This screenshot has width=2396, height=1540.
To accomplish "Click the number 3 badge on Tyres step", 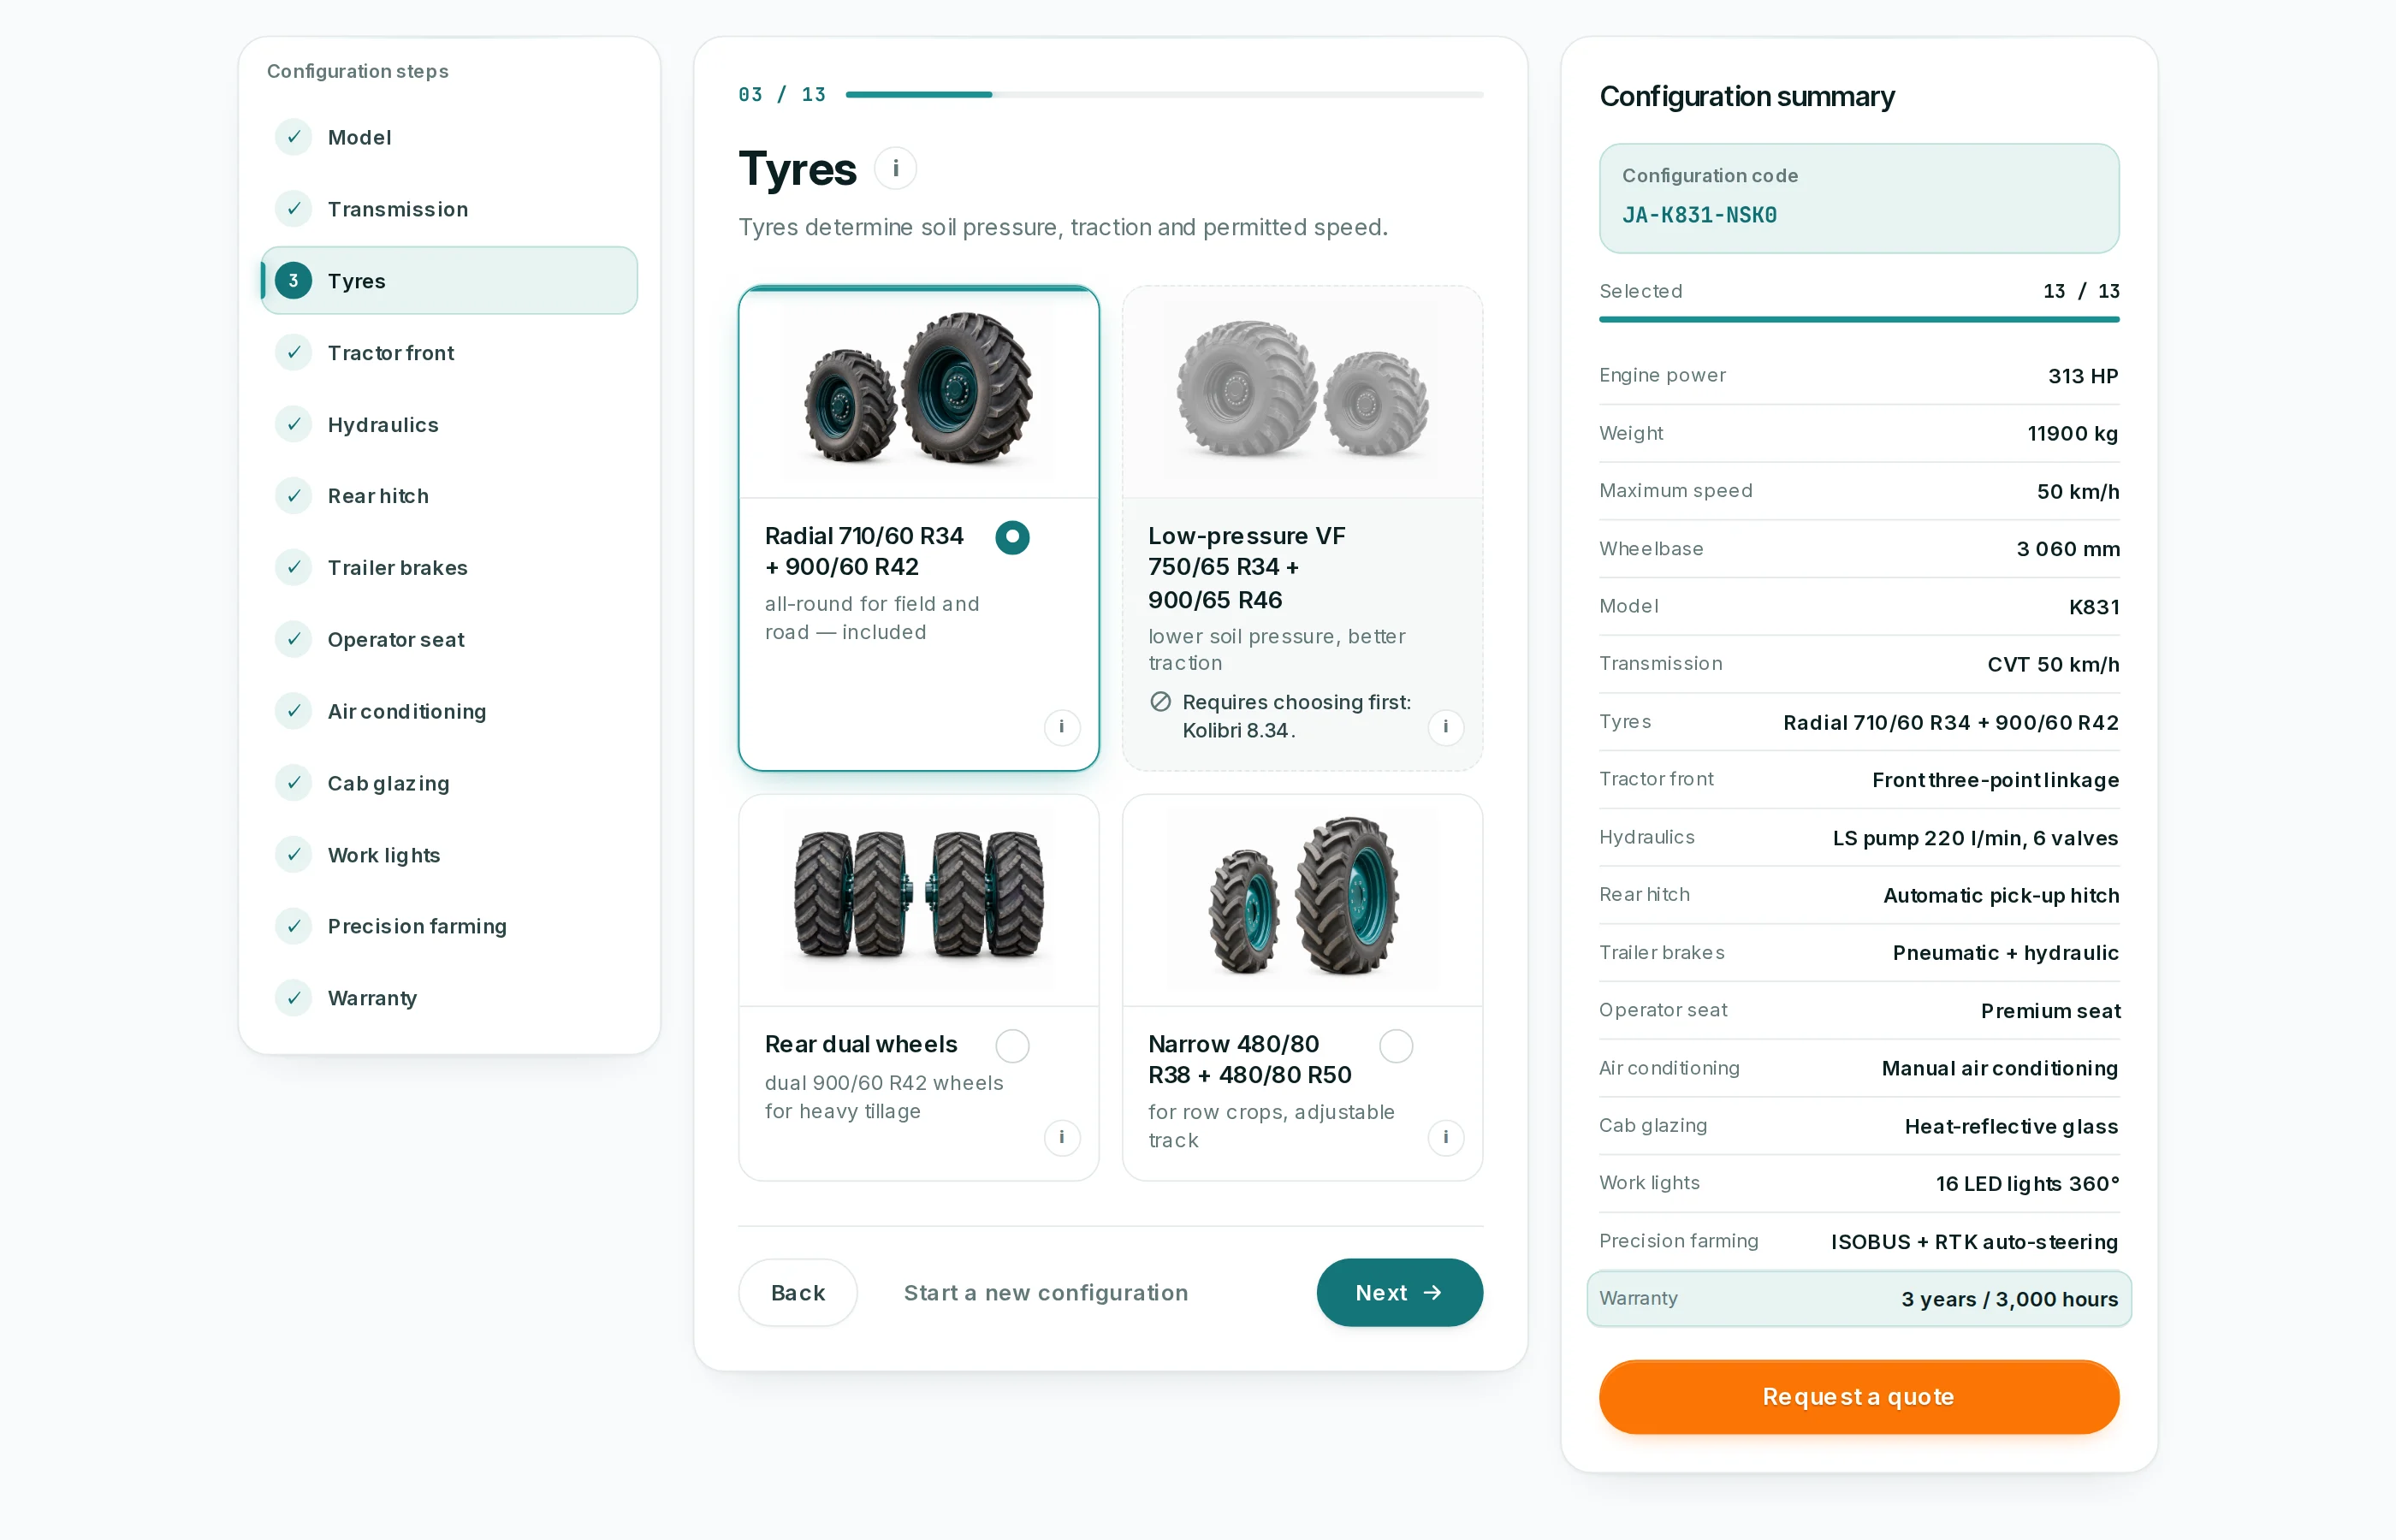I will pos(293,281).
